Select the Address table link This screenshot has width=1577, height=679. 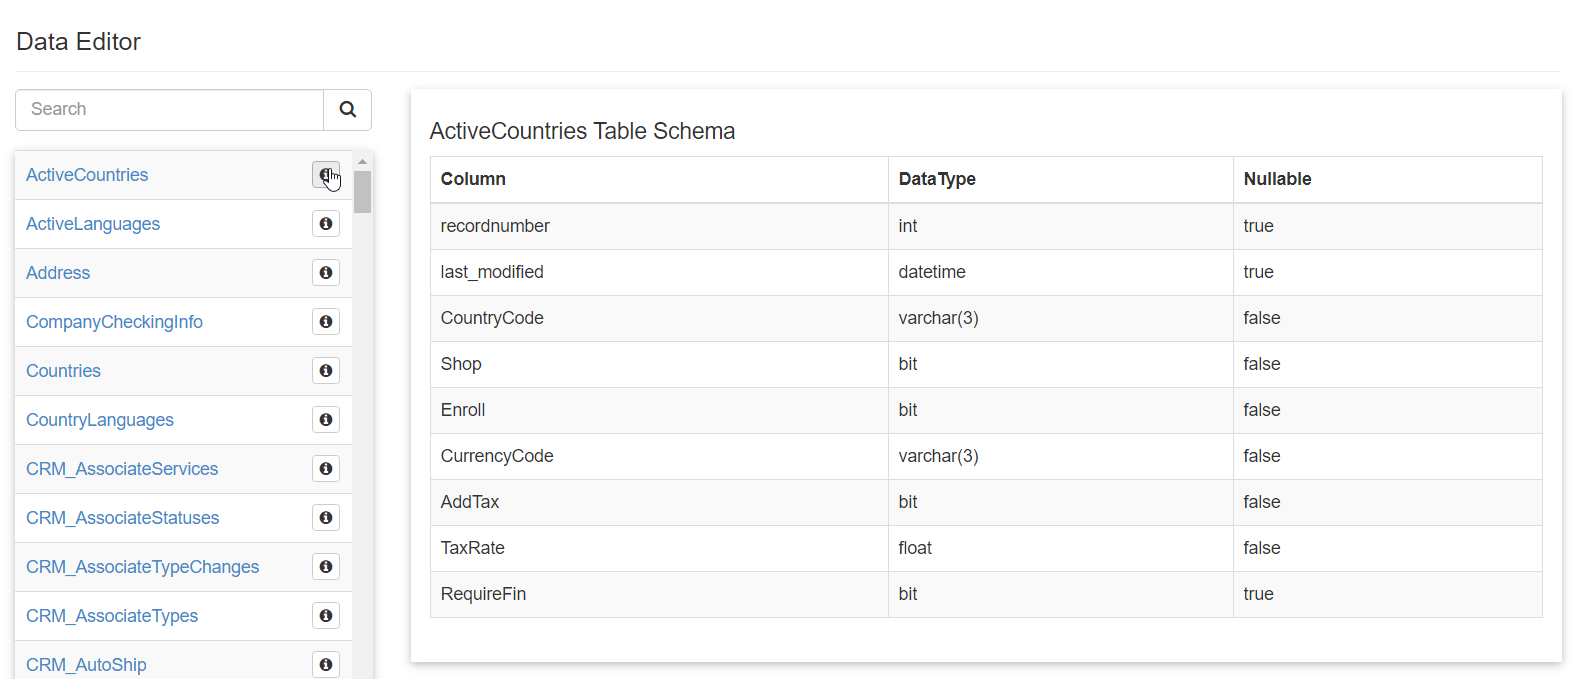58,273
